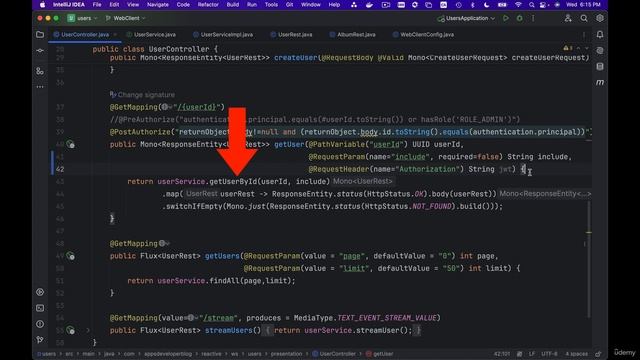
Task: Run UsersApplication with the play button
Action: (x=506, y=18)
